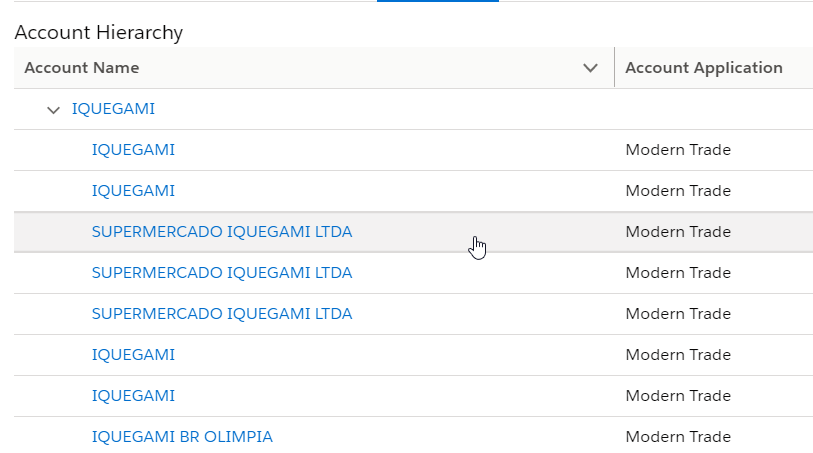Open the highlighted SUPERMERCADO IQUEGAMI LTDA link
The width and height of the screenshot is (813, 453).
pos(221,232)
